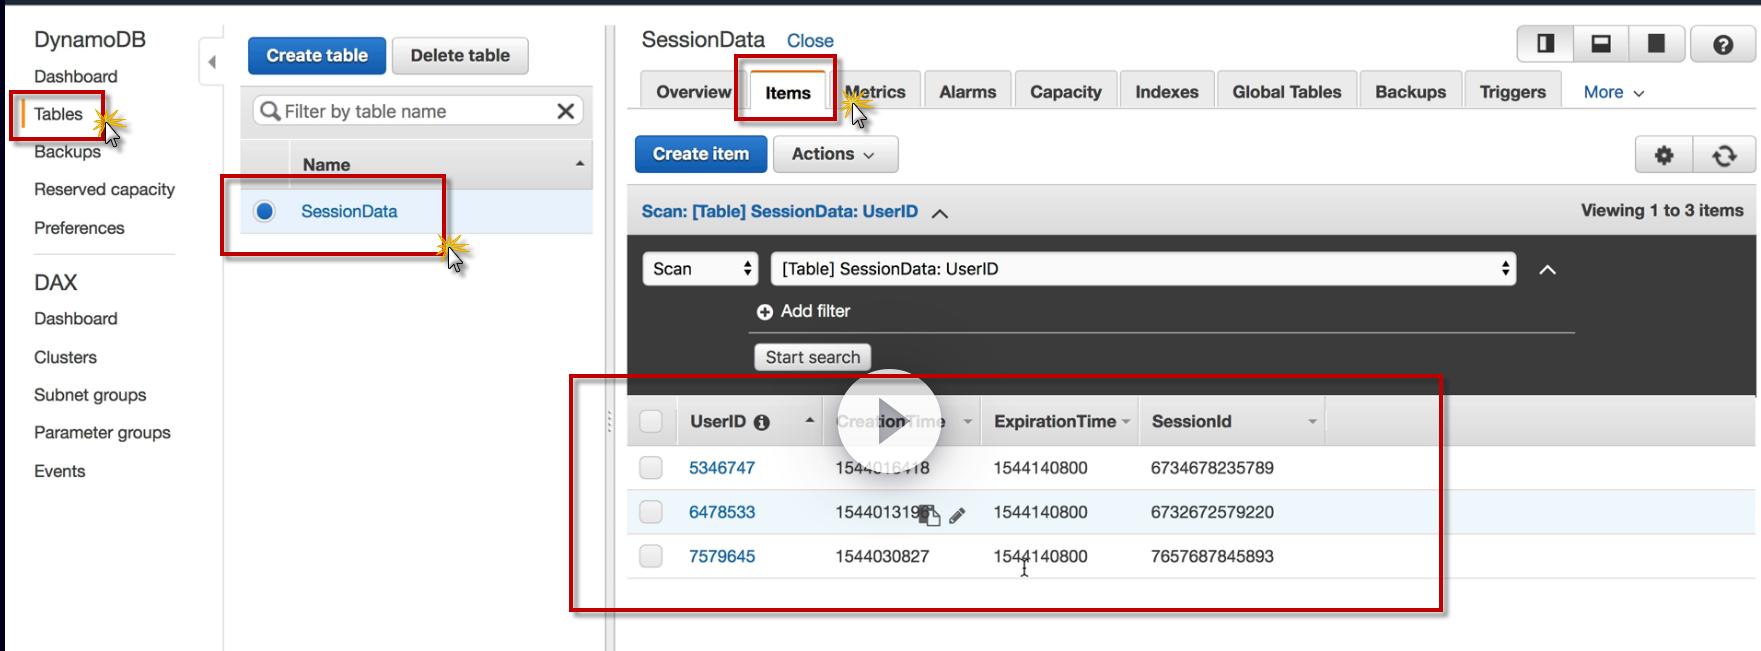This screenshot has width=1761, height=651.
Task: Open DynamoDB Dashboard in sidebar
Action: coord(76,76)
